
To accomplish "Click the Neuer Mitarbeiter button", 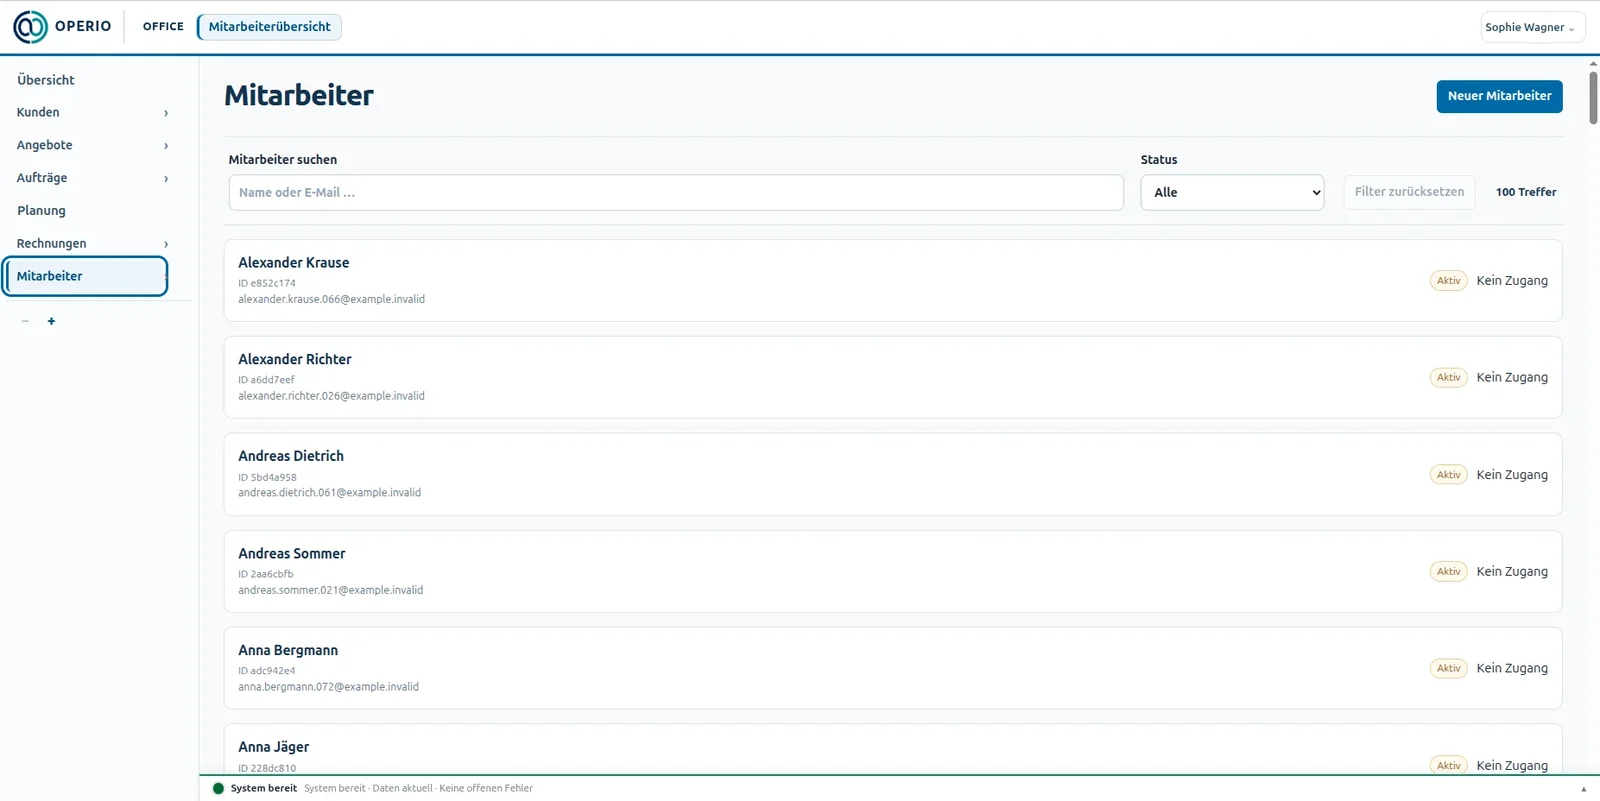I will 1499,96.
